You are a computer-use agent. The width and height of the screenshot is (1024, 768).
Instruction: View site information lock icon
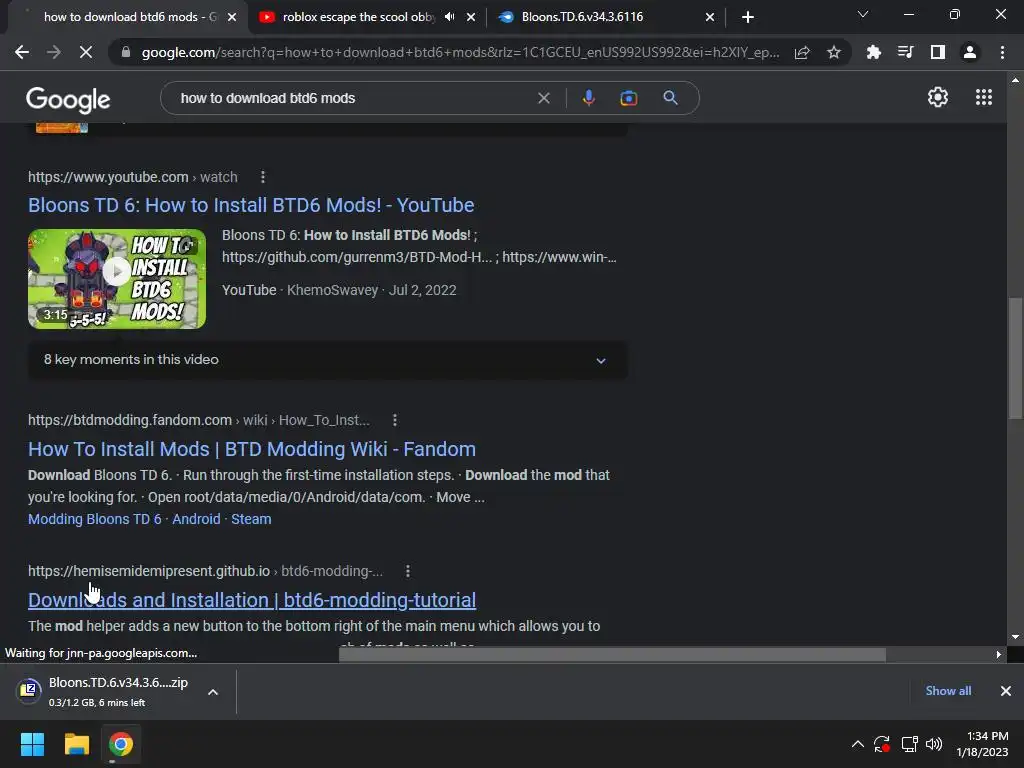126,52
